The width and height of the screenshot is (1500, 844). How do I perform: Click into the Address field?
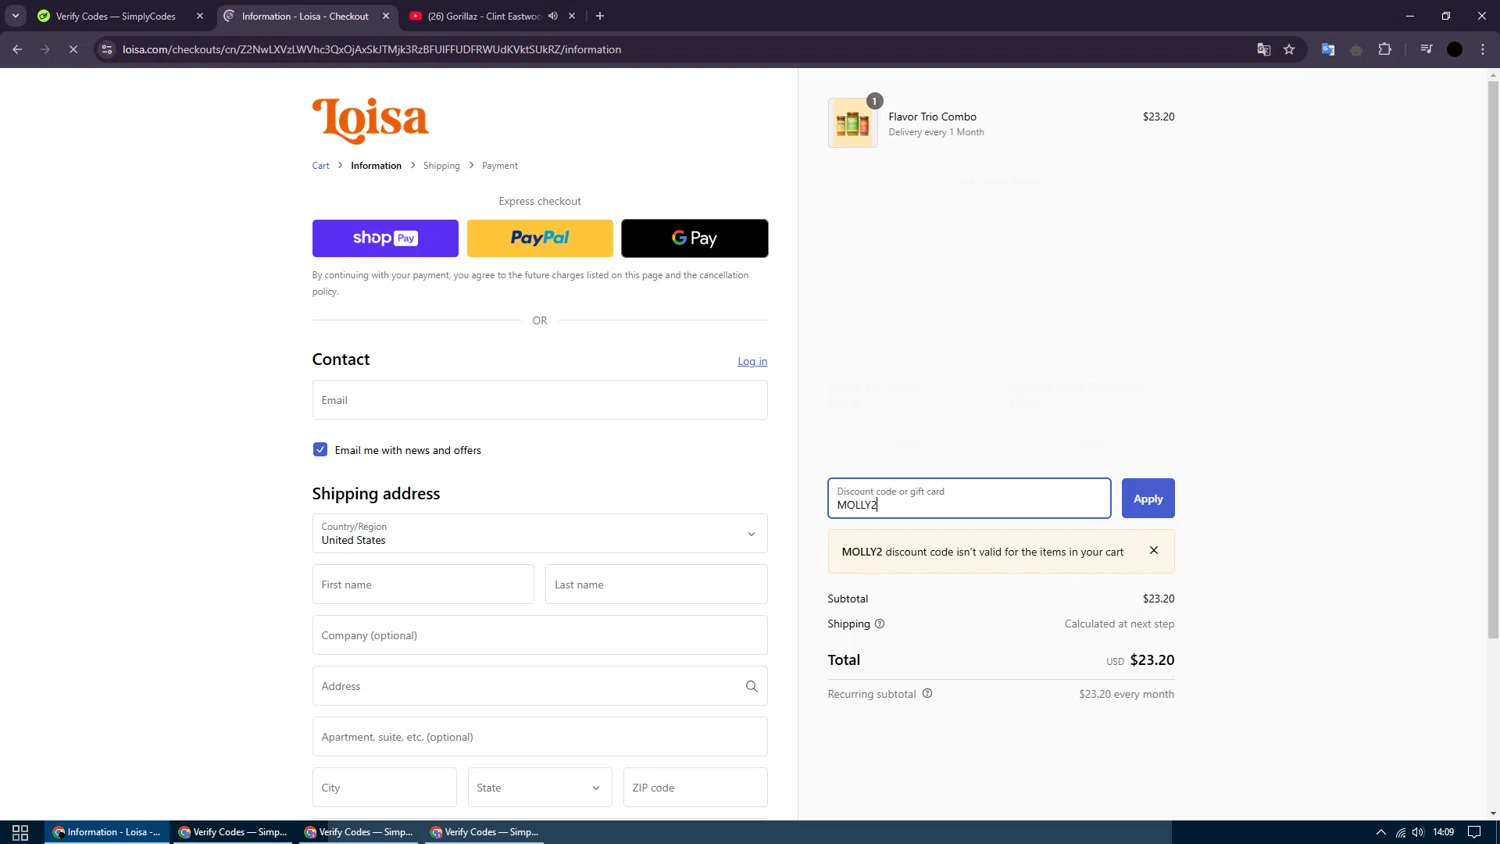(540, 687)
